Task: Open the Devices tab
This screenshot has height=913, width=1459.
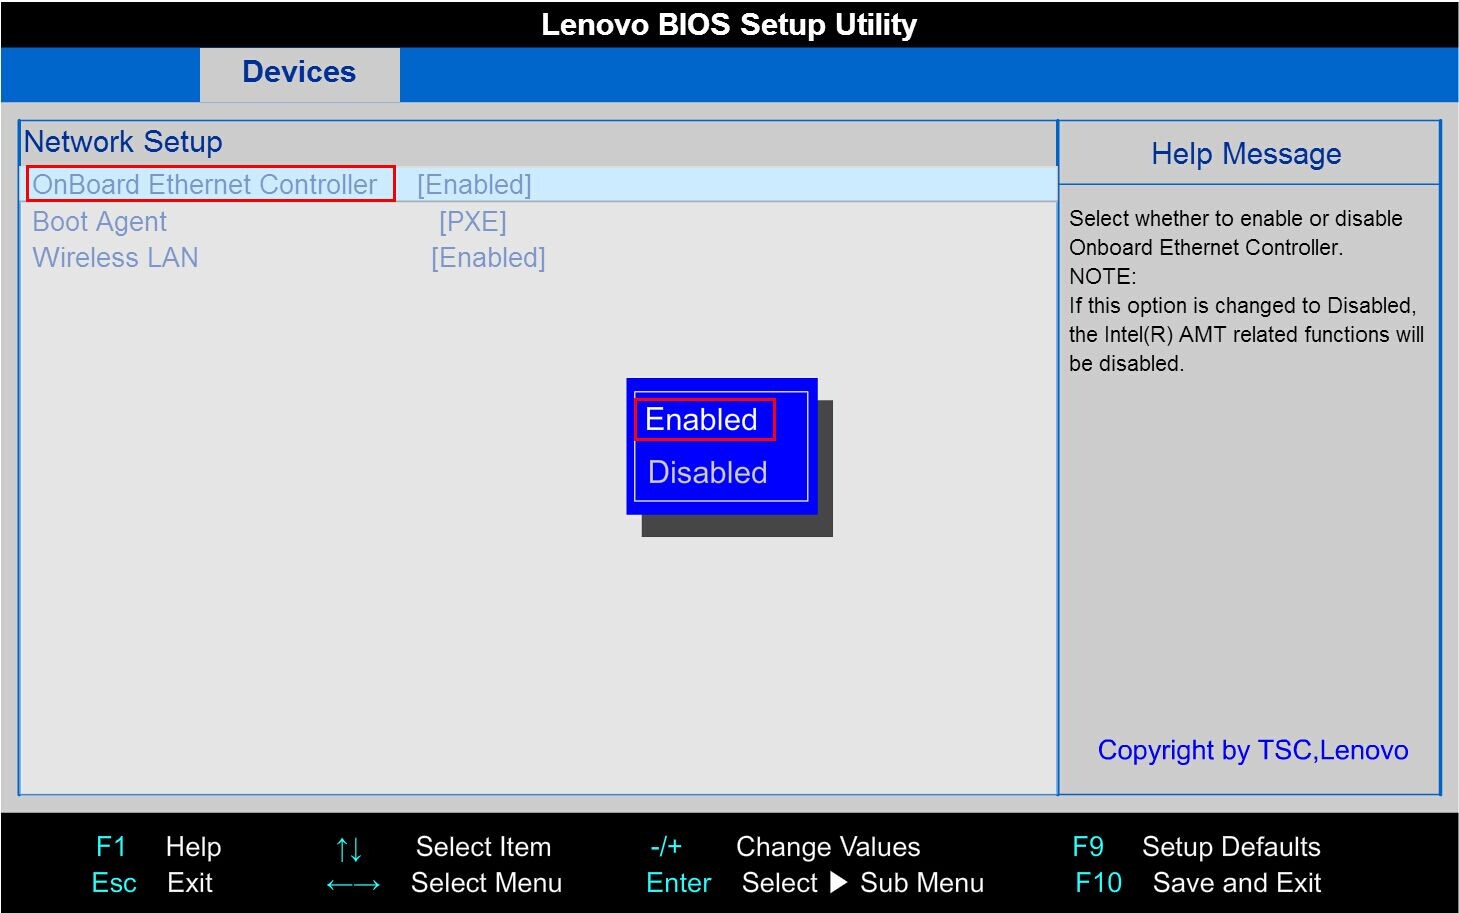Action: 299,73
